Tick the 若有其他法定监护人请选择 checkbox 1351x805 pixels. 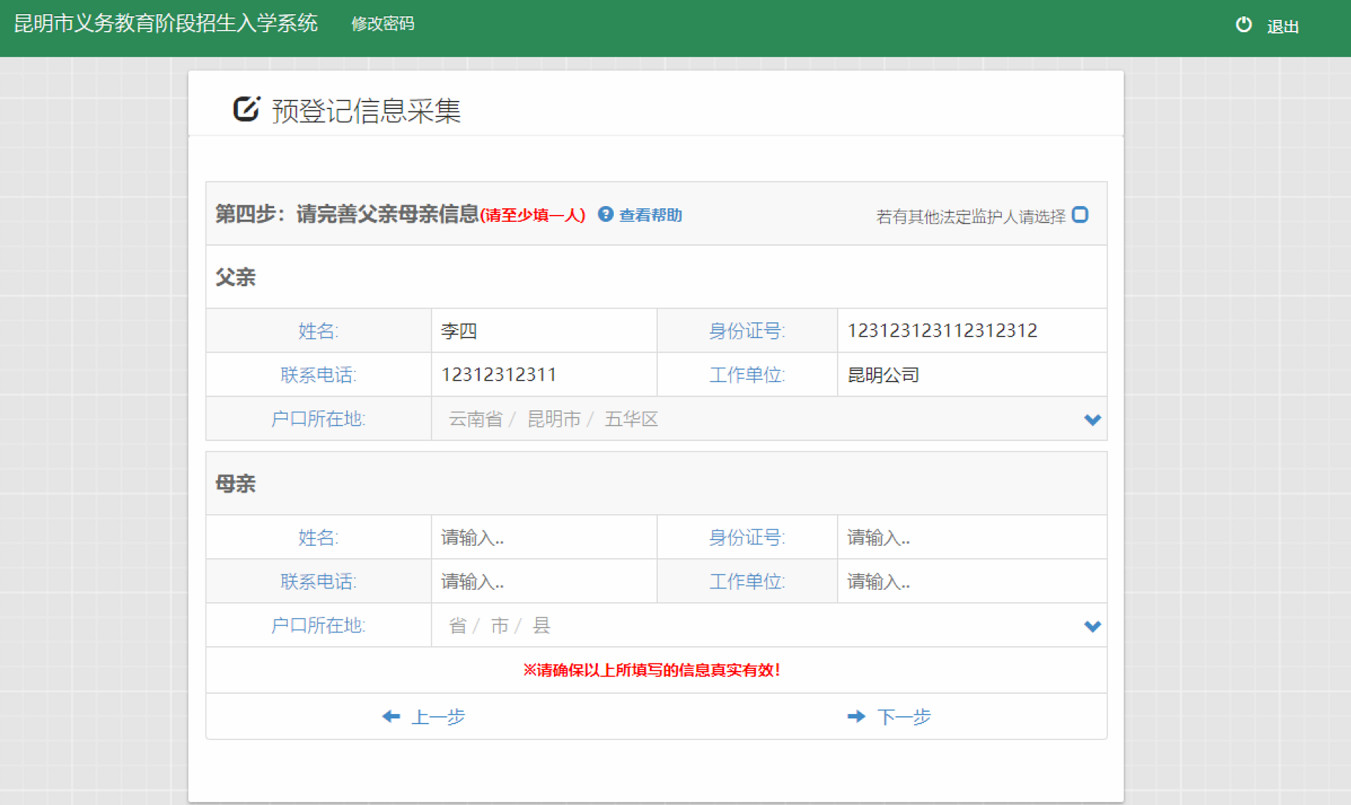(1080, 214)
